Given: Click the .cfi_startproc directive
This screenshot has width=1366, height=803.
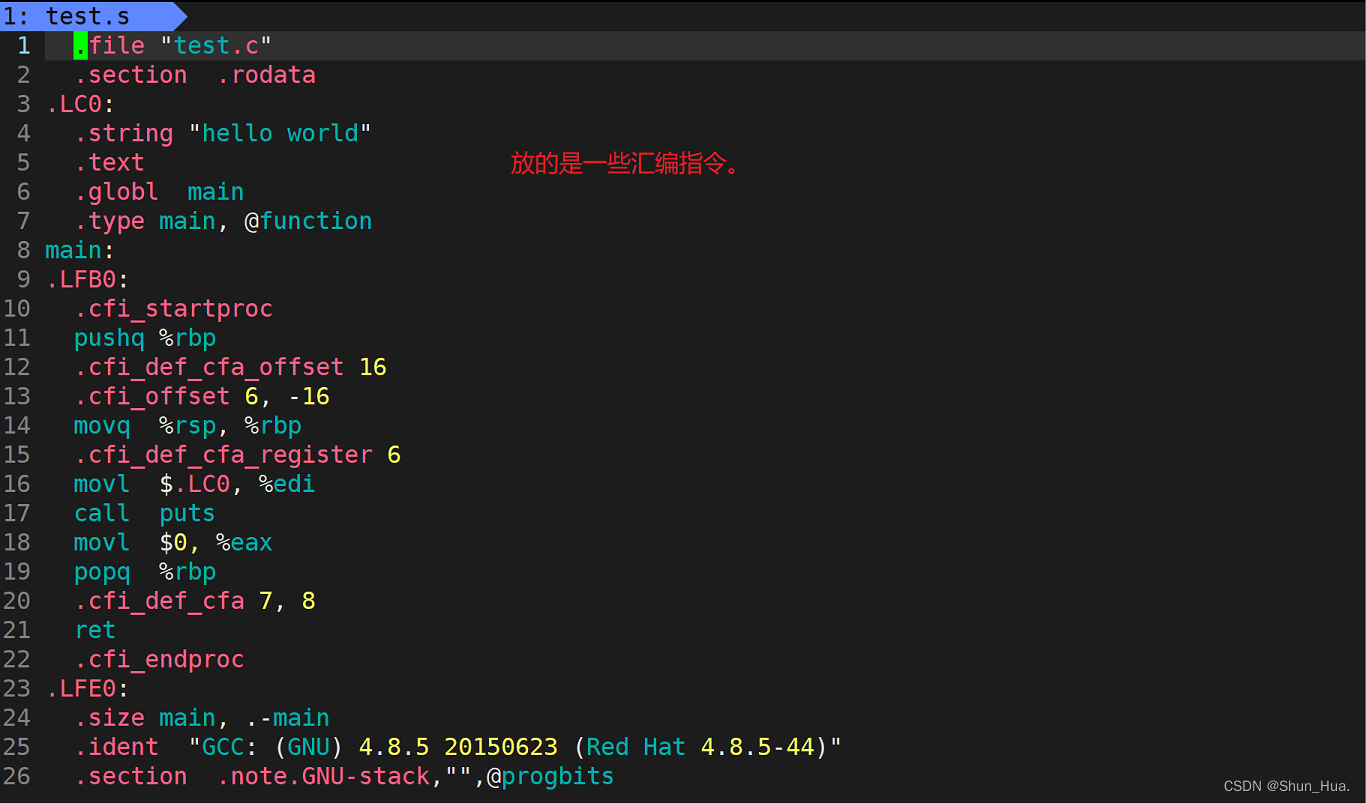Looking at the screenshot, I should (173, 308).
